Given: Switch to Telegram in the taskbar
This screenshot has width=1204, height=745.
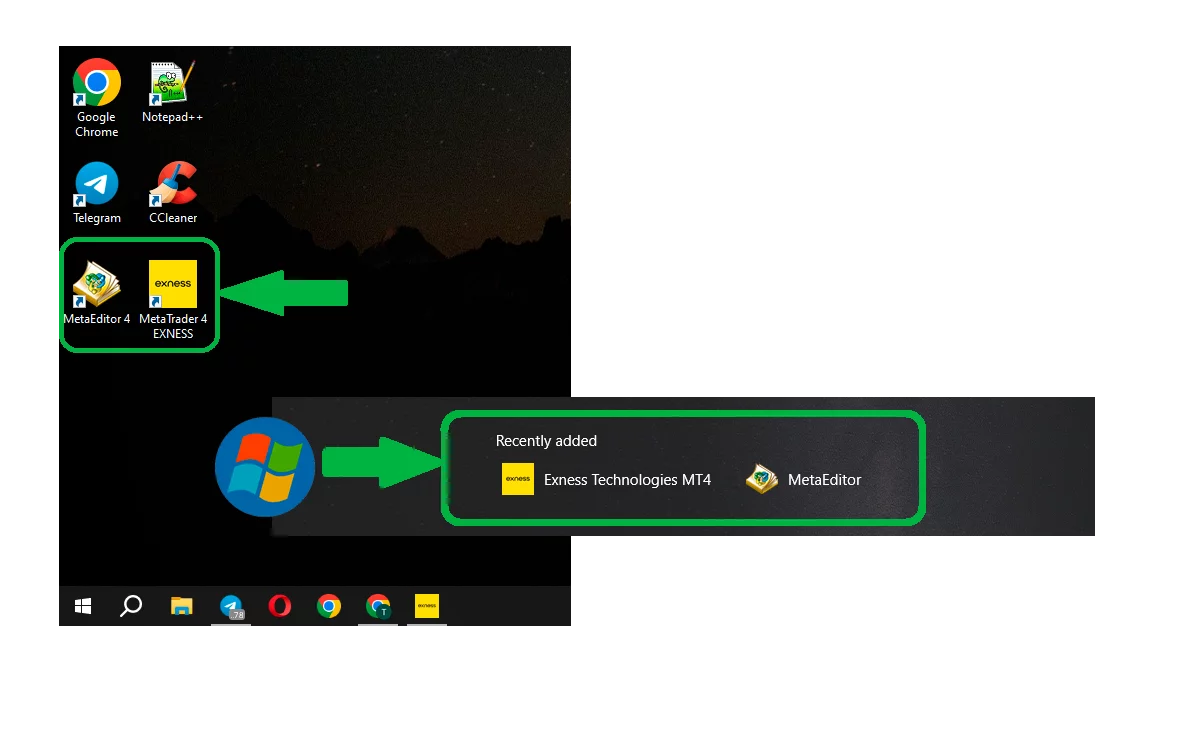Looking at the screenshot, I should pos(231,606).
